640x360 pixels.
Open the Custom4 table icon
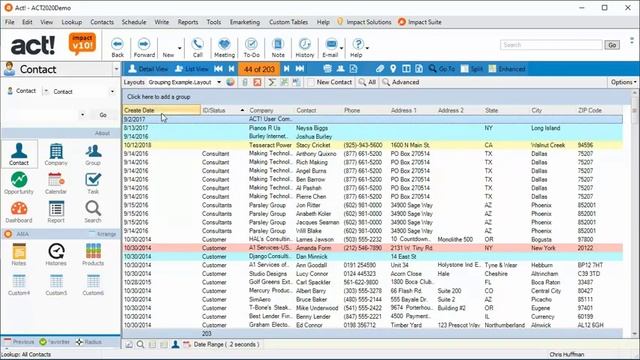coord(19,284)
